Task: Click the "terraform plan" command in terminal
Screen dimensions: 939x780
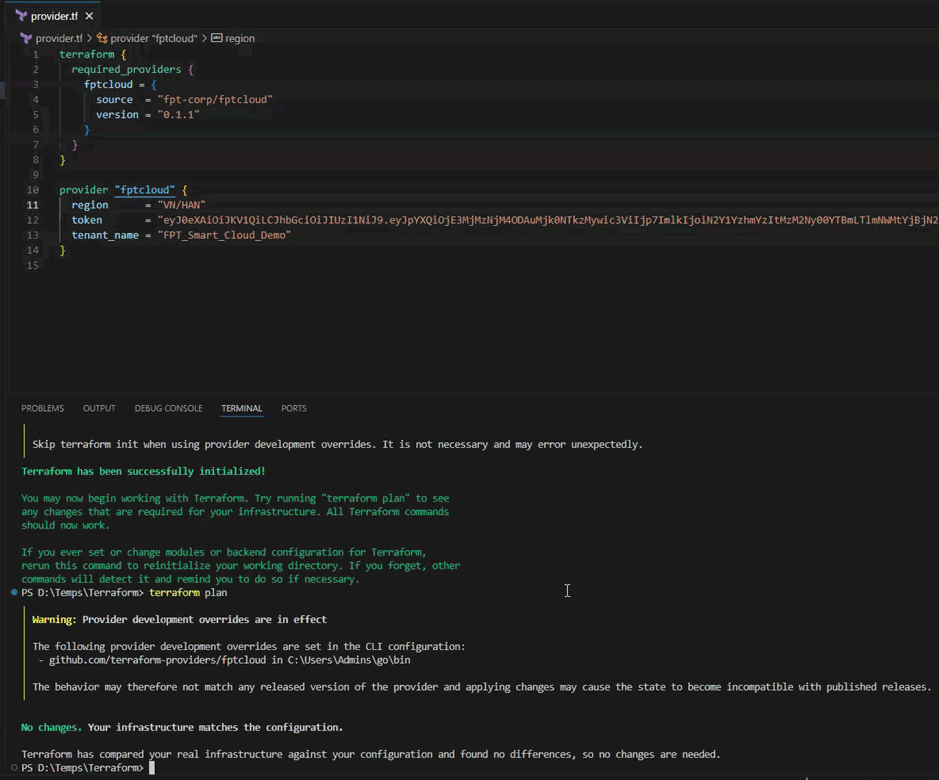Action: click(x=188, y=592)
